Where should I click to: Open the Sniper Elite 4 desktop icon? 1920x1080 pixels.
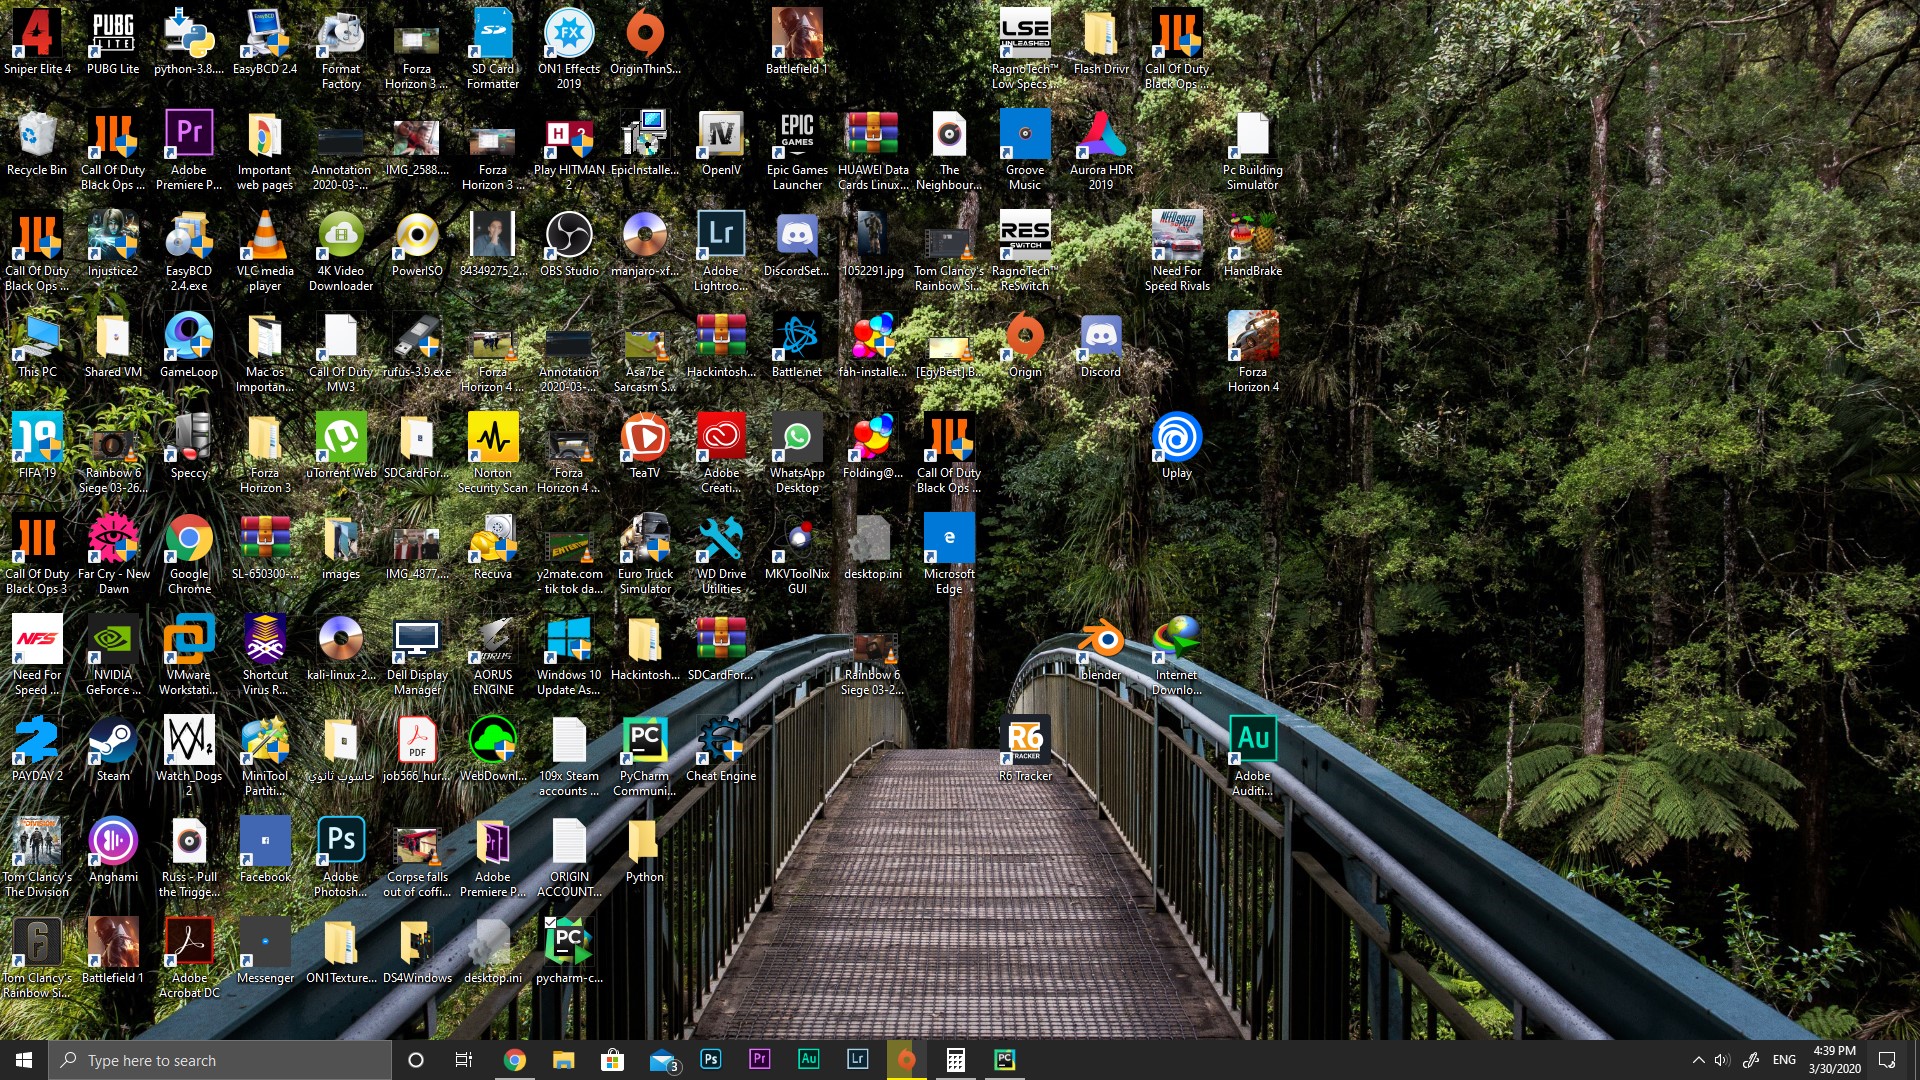click(x=37, y=42)
